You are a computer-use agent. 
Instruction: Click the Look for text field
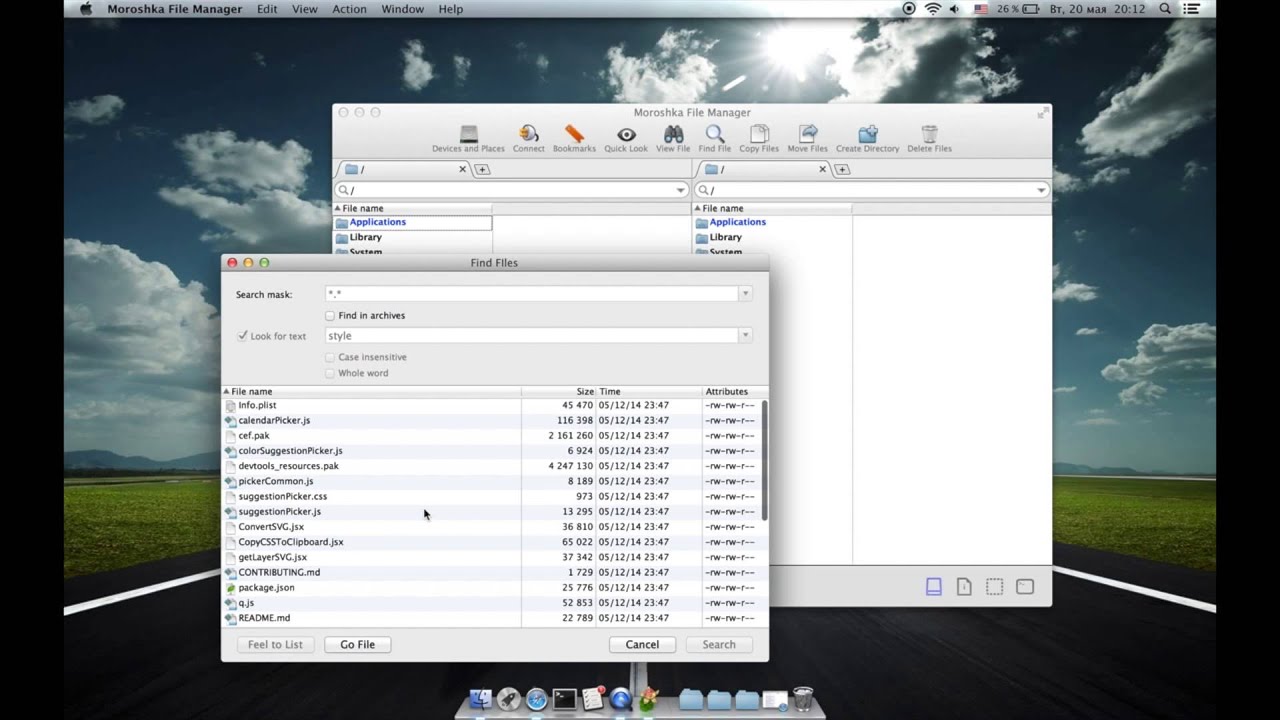pos(531,336)
